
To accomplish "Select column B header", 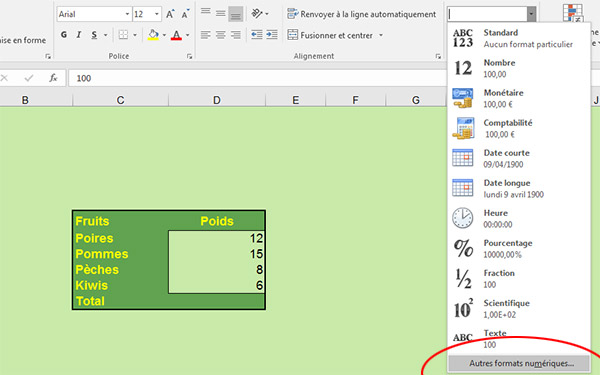I will coord(25,100).
